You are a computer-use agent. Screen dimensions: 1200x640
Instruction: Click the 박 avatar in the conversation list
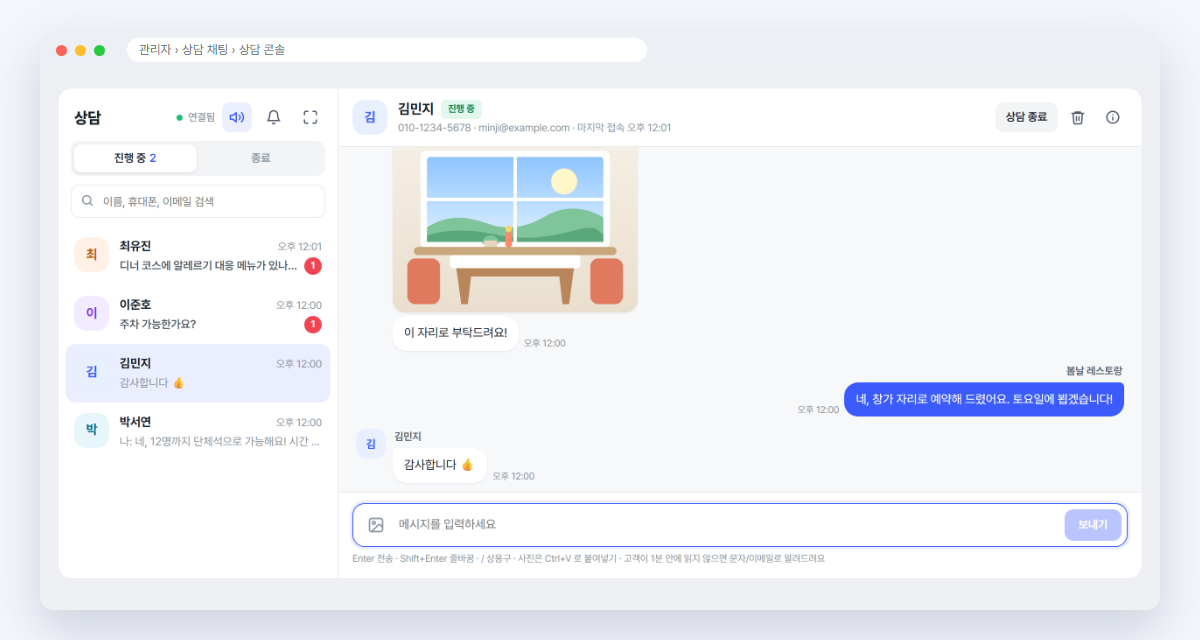[91, 430]
